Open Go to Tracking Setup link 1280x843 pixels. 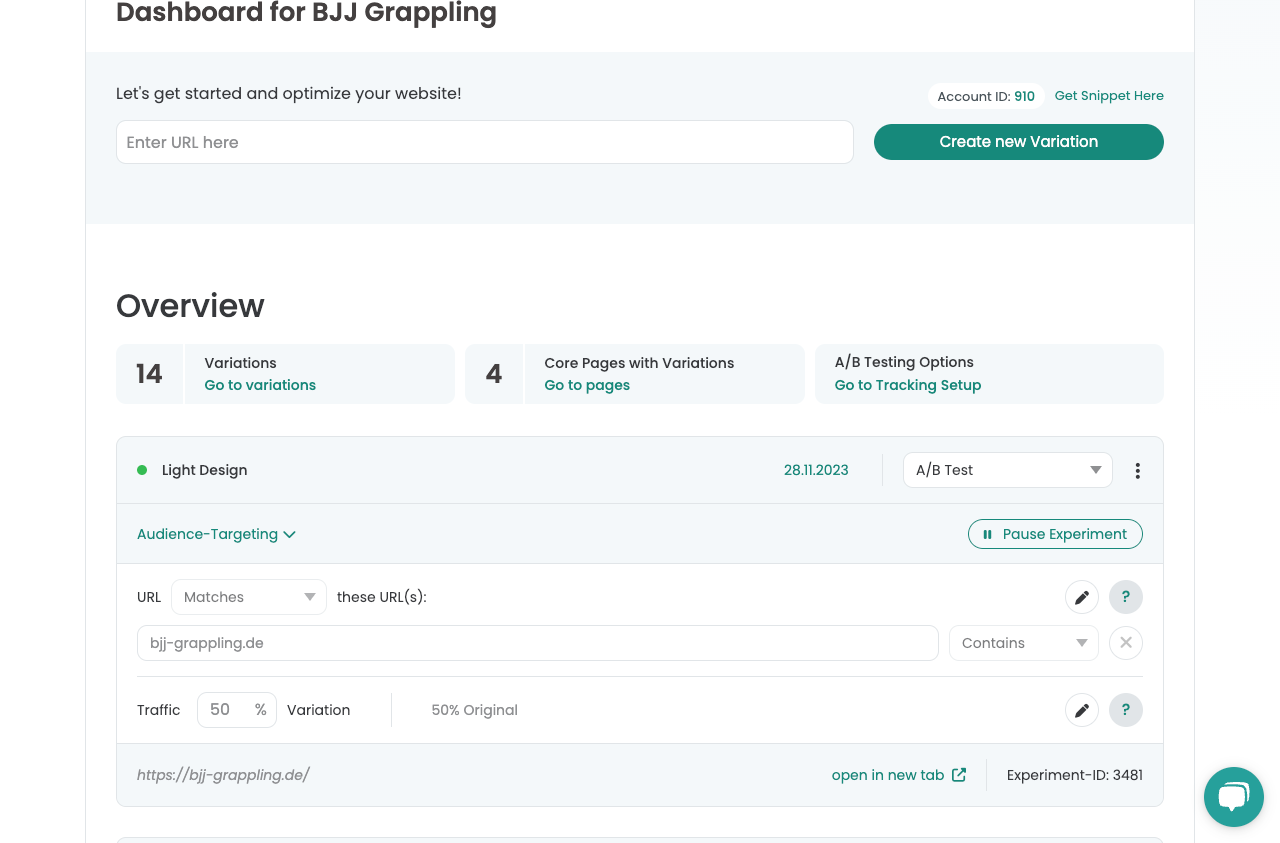click(907, 385)
